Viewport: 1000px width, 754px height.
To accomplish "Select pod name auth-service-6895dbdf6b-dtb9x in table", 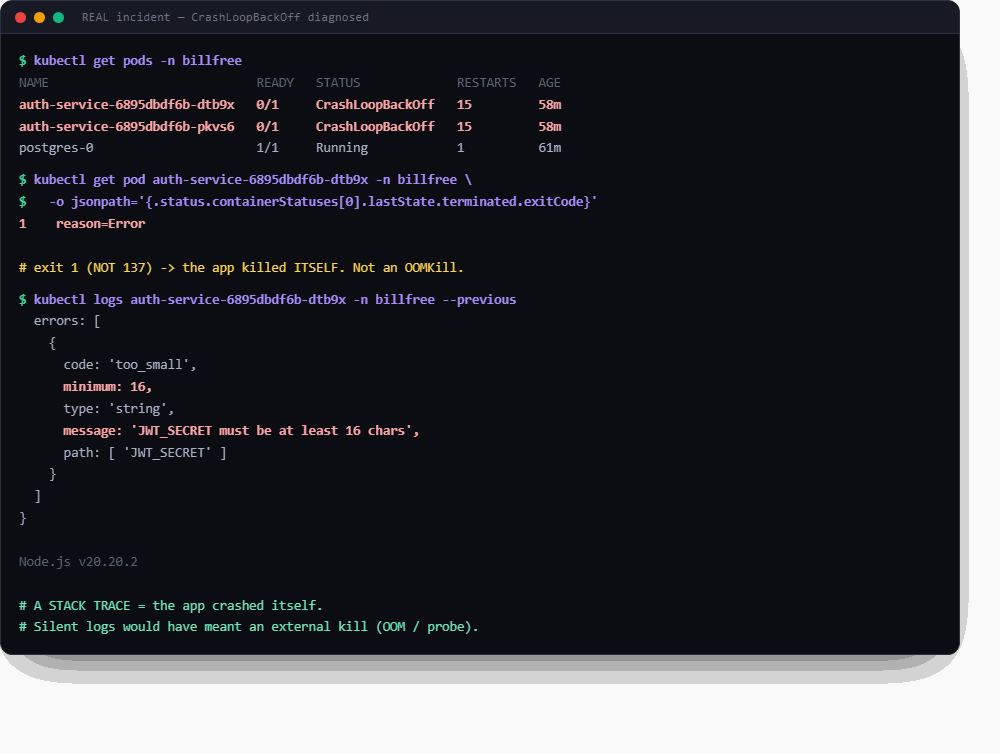I will 127,105.
